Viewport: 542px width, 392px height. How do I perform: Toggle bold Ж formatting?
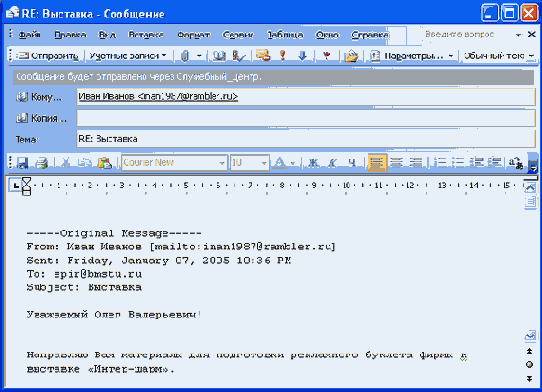pyautogui.click(x=314, y=162)
